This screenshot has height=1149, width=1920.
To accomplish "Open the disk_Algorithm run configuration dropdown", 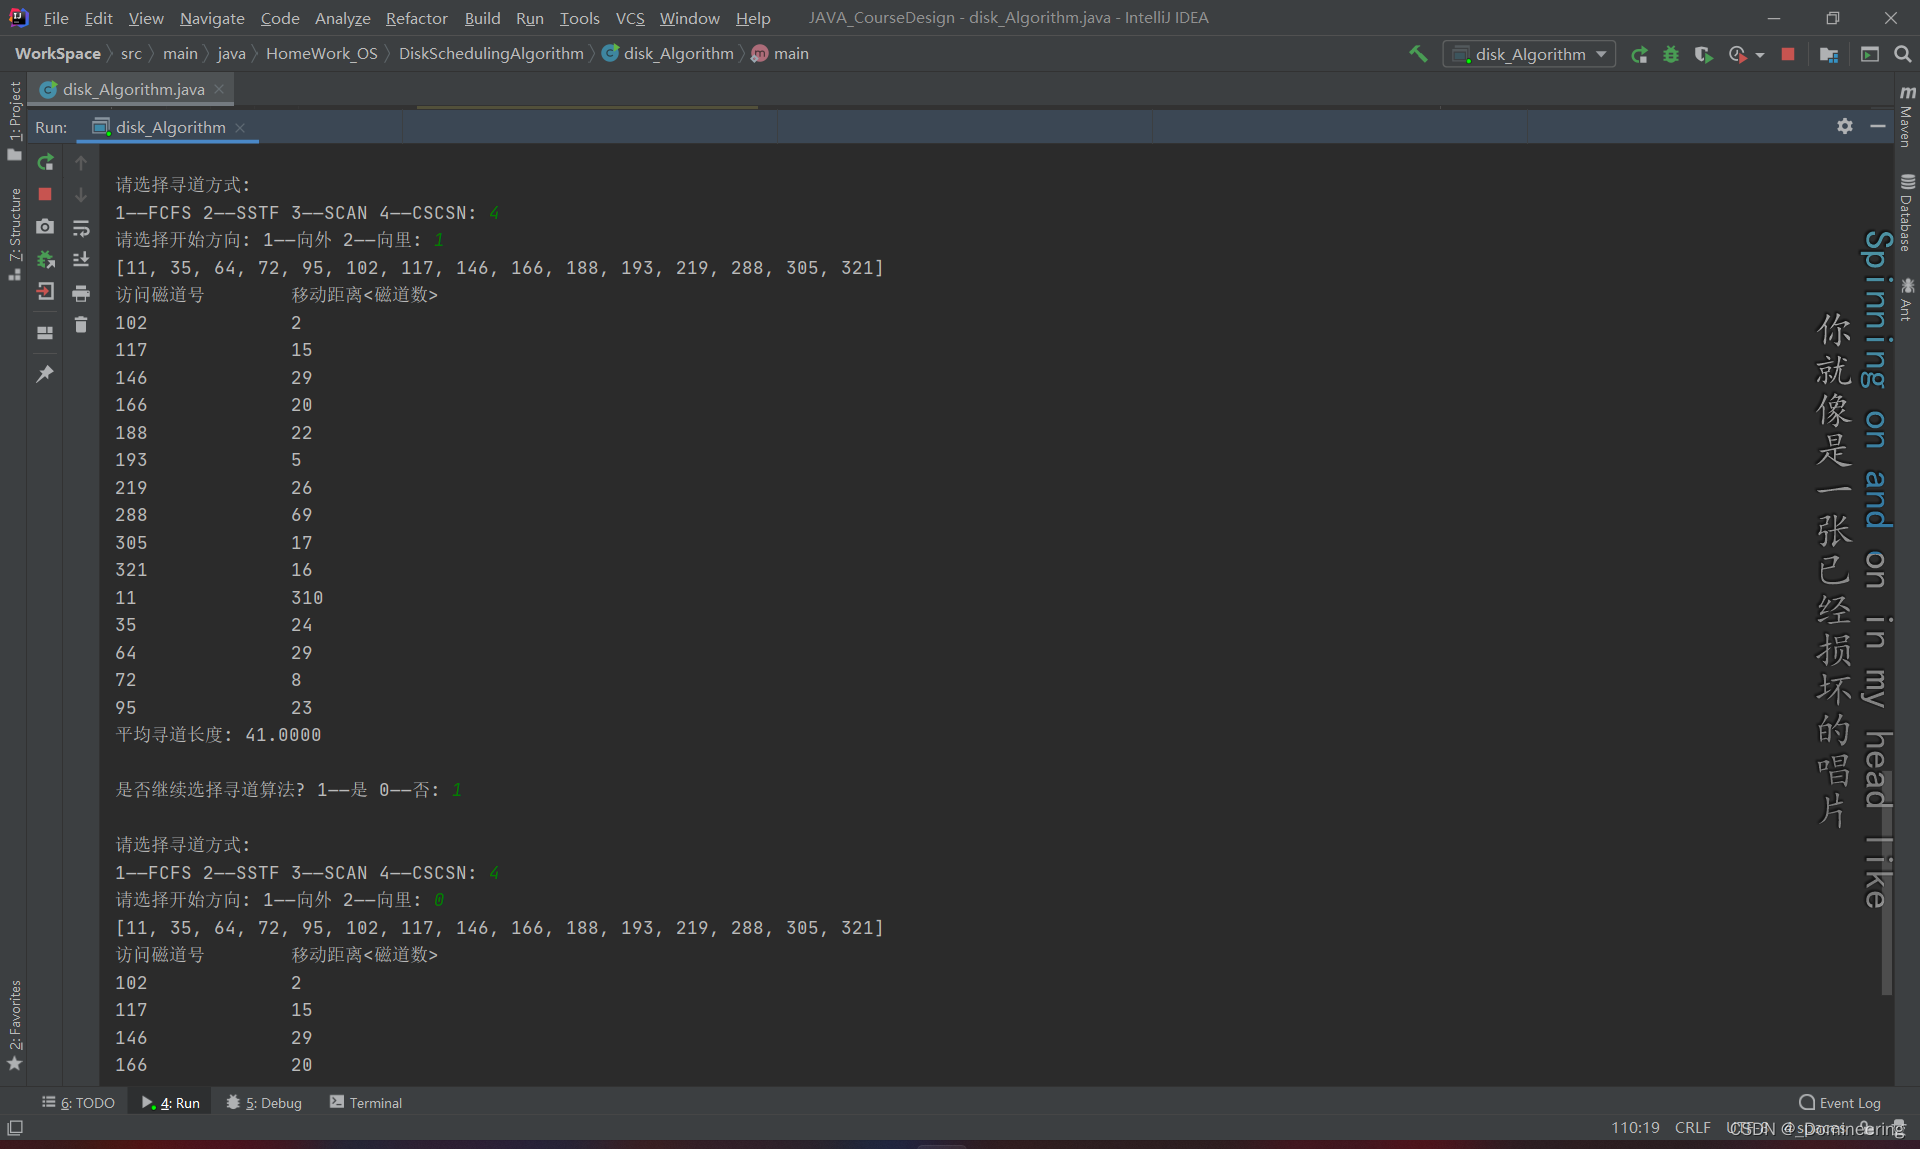I will tap(1529, 54).
